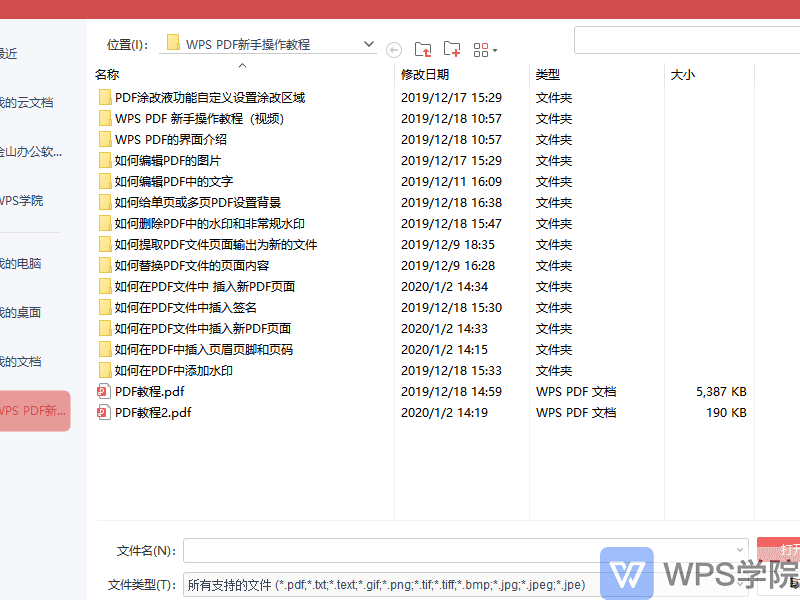
Task: Sort by 修改日期 column header
Action: point(424,75)
